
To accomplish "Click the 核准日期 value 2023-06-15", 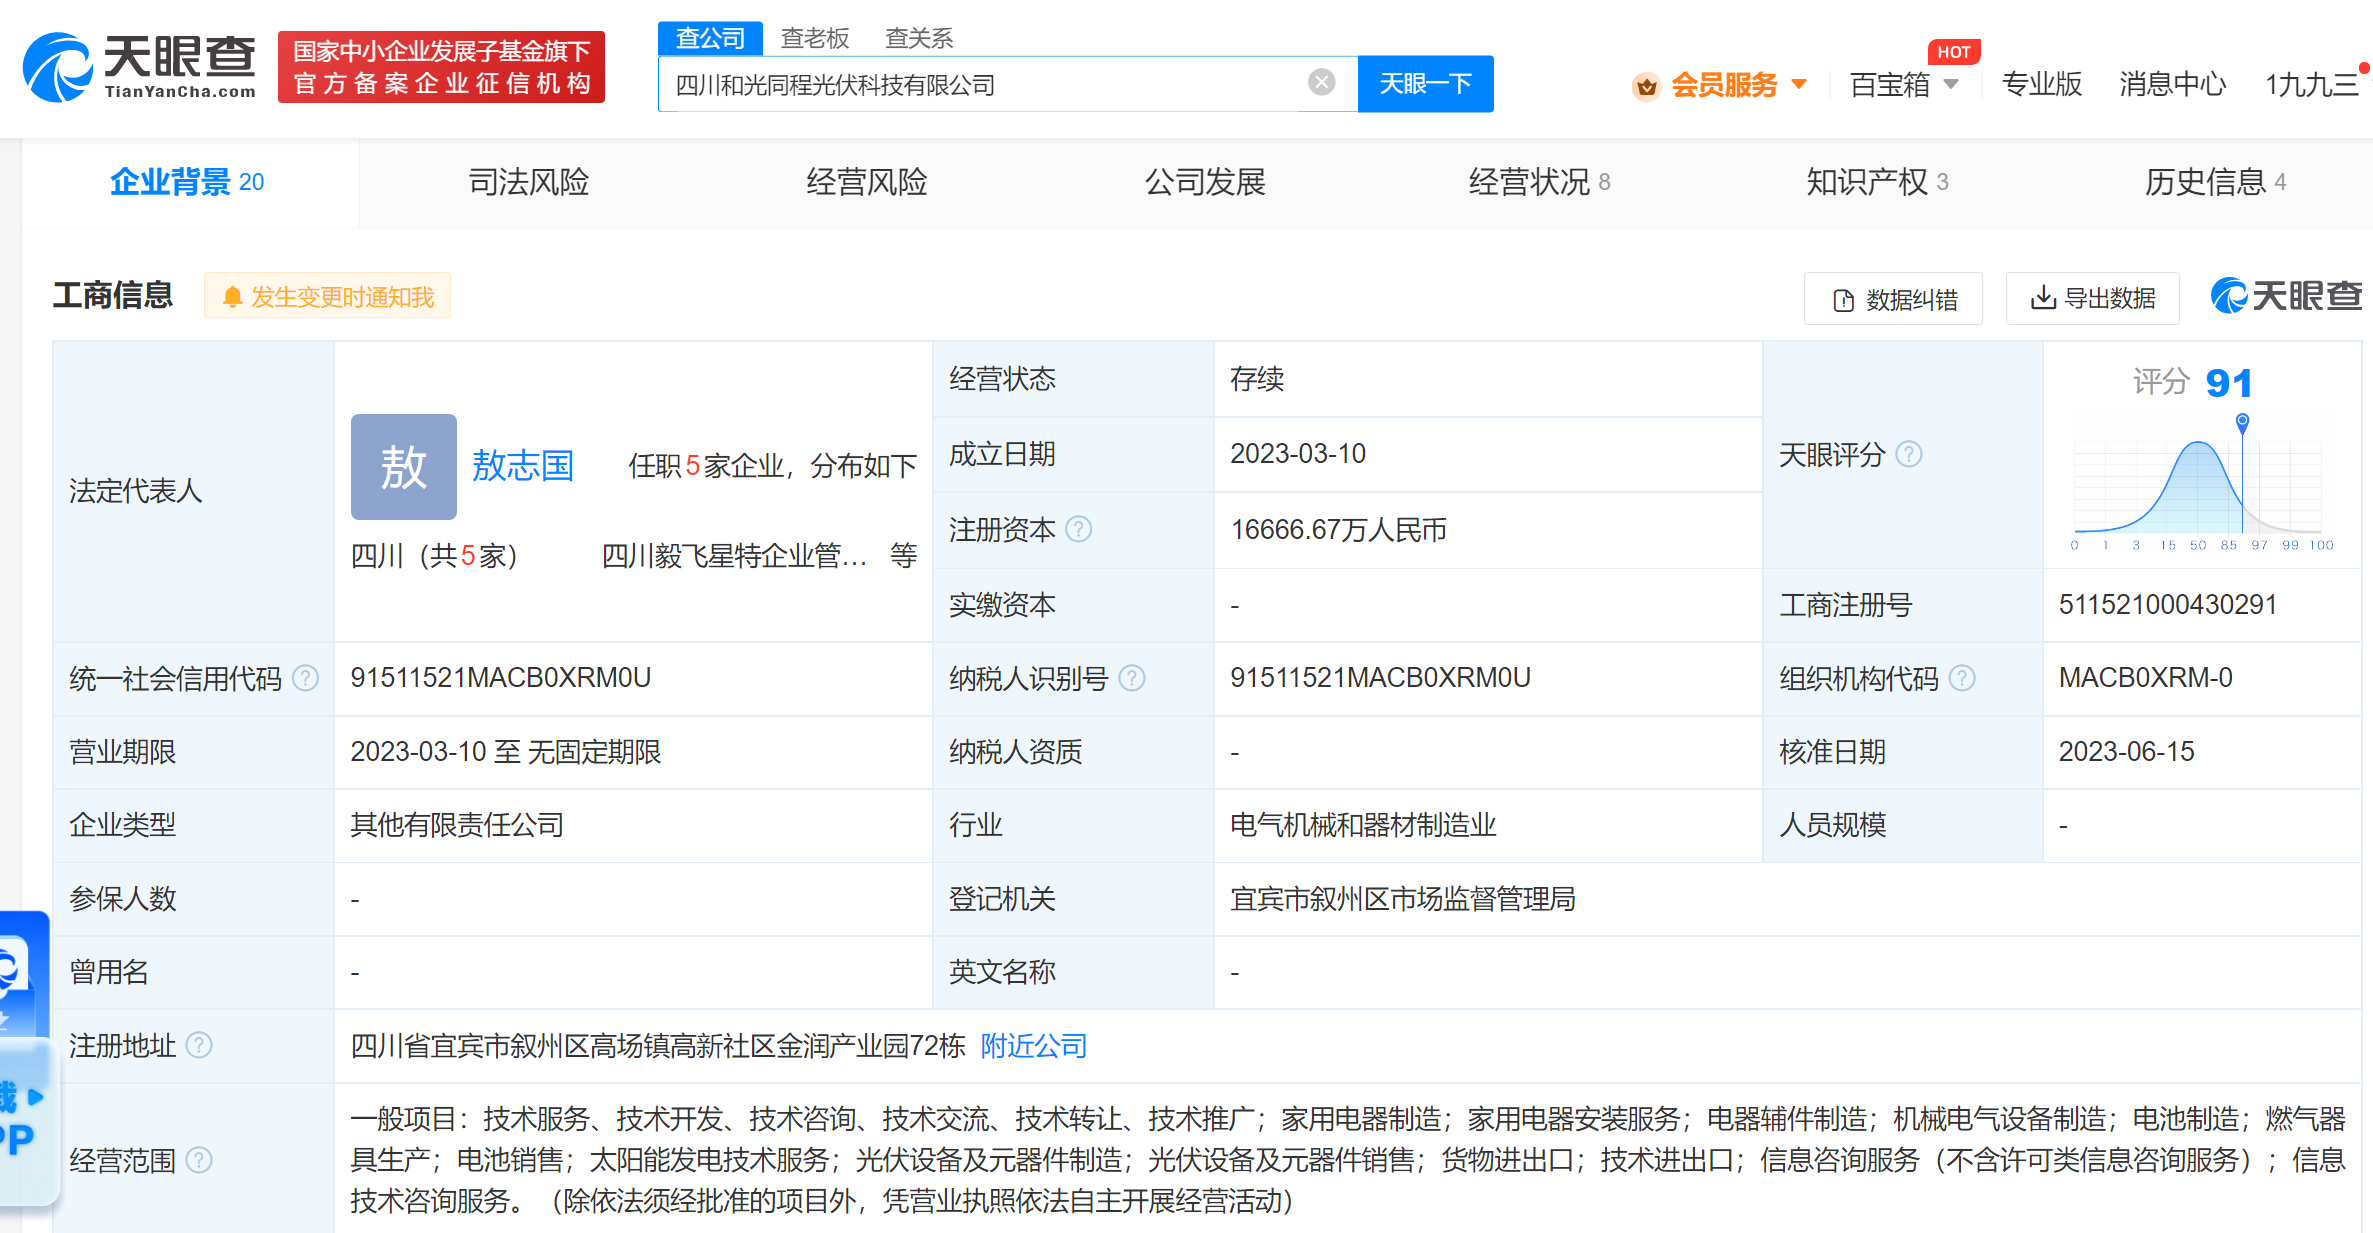I will tap(2126, 752).
